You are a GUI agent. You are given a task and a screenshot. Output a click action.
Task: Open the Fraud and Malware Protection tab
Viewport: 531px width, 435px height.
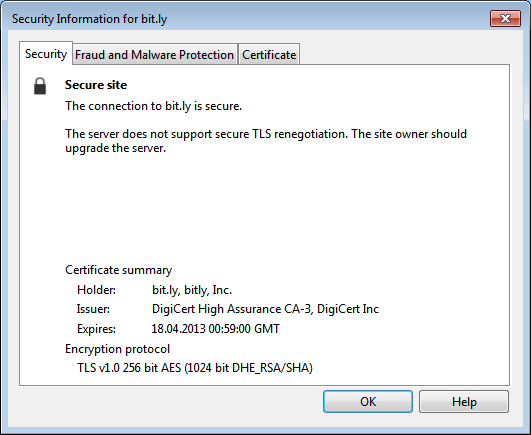tap(154, 55)
